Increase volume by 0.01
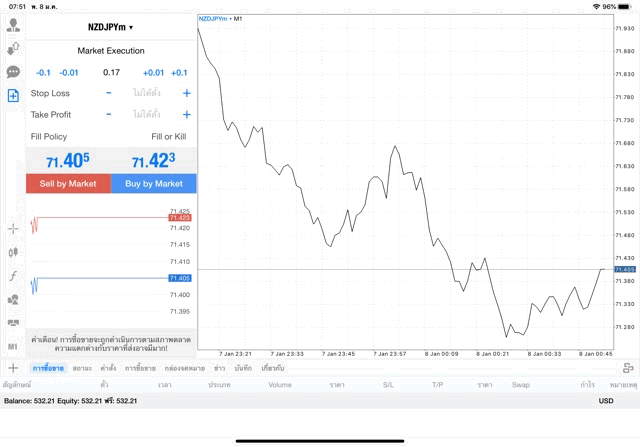The image size is (640, 447). 153,72
